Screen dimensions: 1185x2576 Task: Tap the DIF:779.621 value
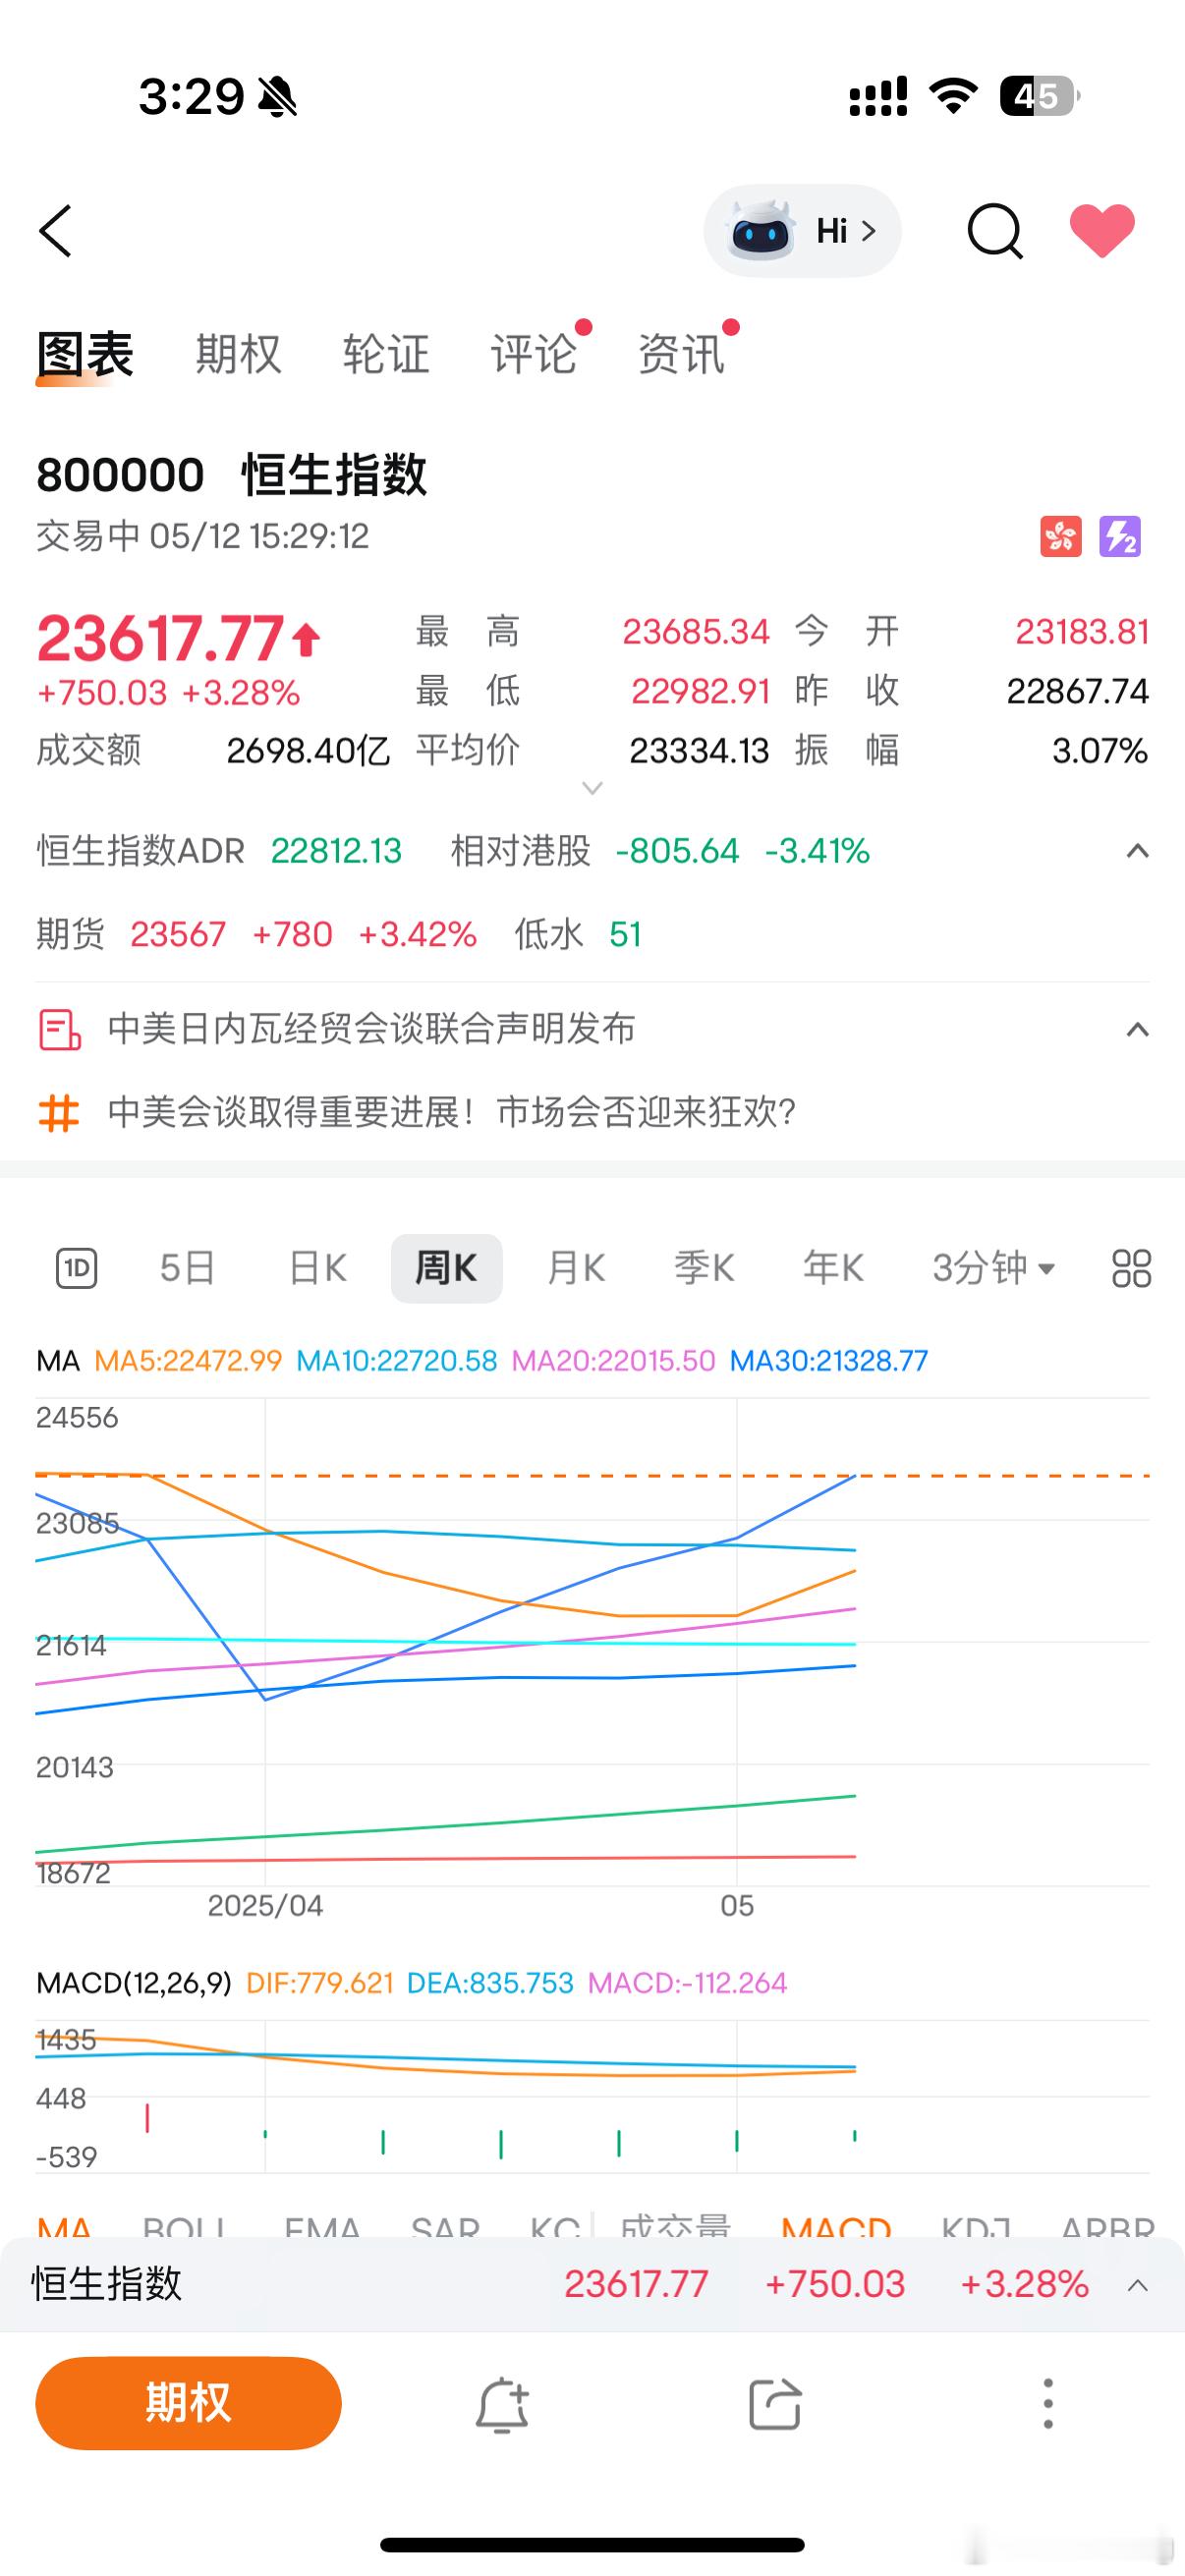[x=320, y=1983]
